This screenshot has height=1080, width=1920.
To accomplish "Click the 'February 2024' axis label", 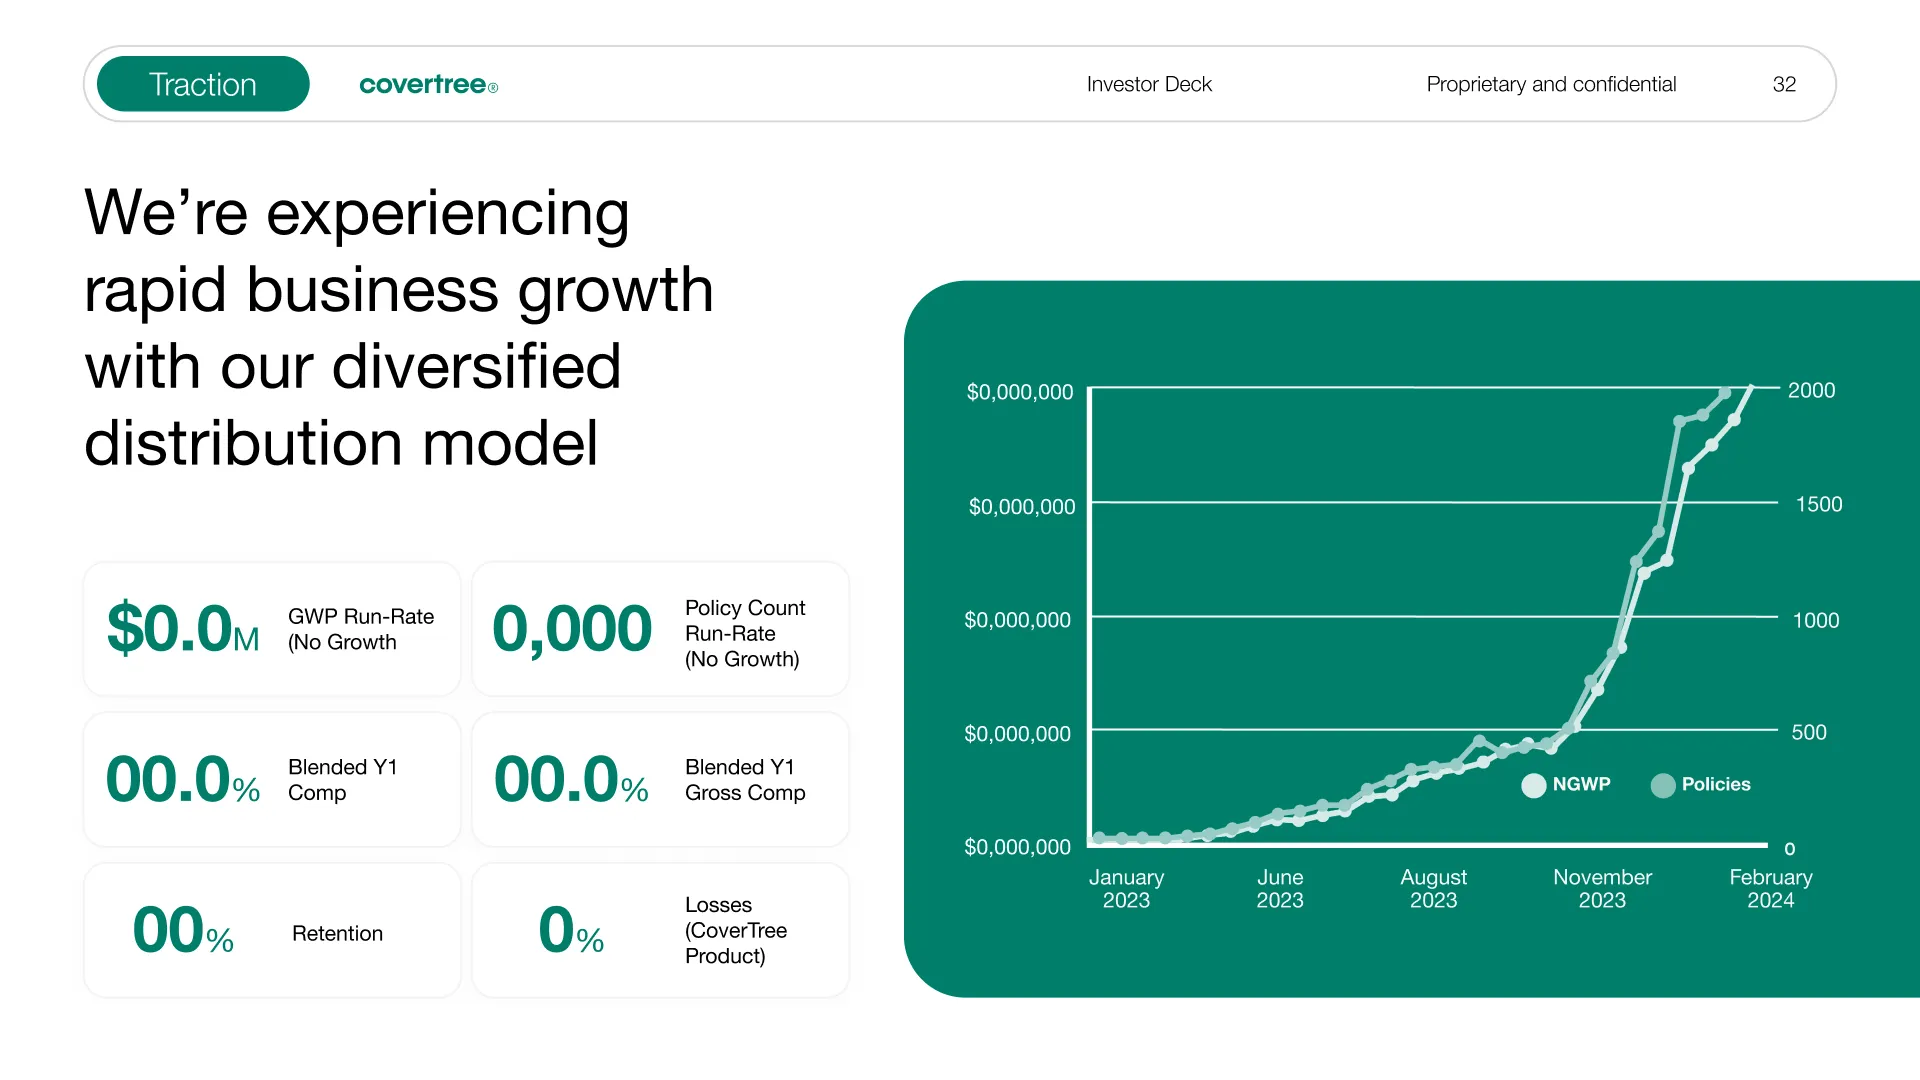I will coord(1771,888).
